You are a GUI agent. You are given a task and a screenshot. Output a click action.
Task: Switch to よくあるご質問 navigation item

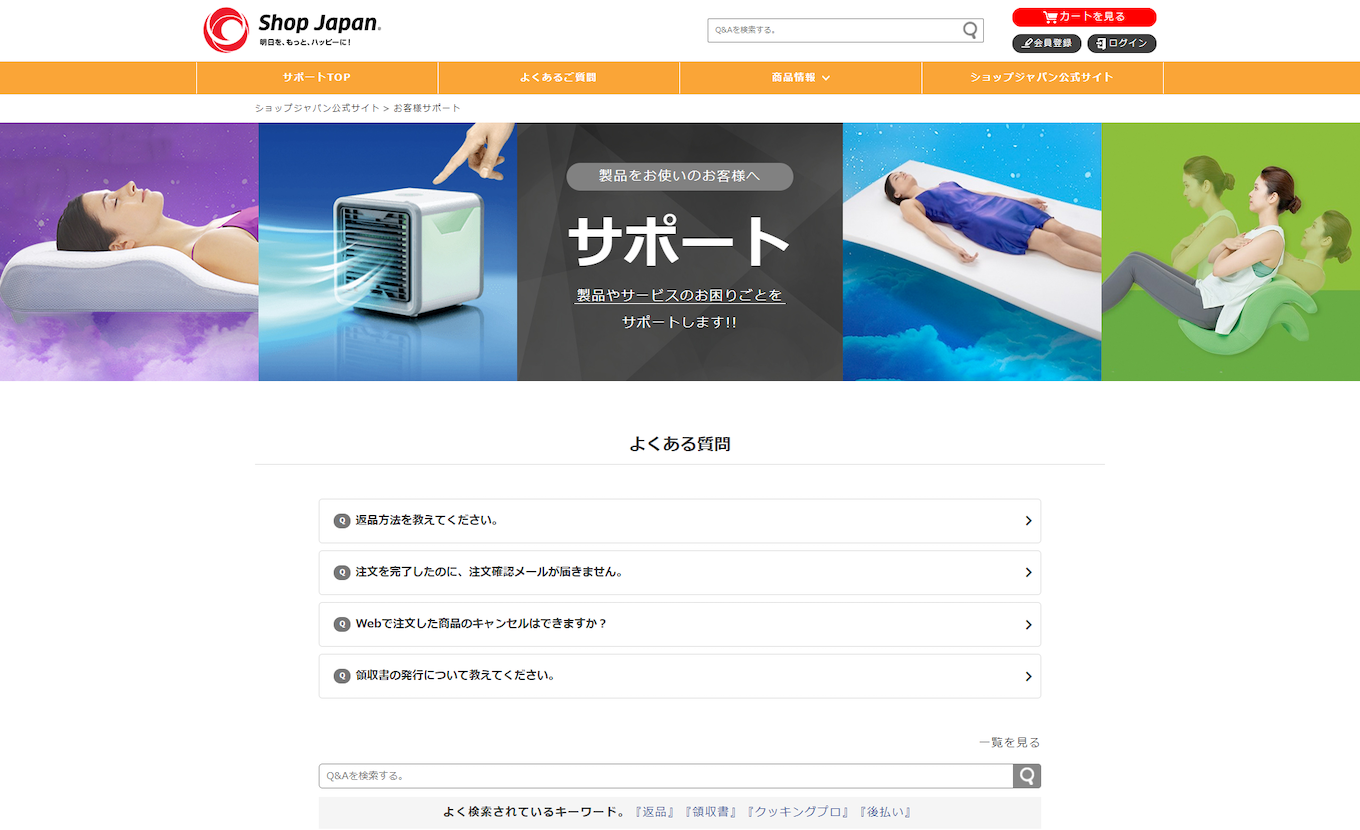tap(558, 77)
